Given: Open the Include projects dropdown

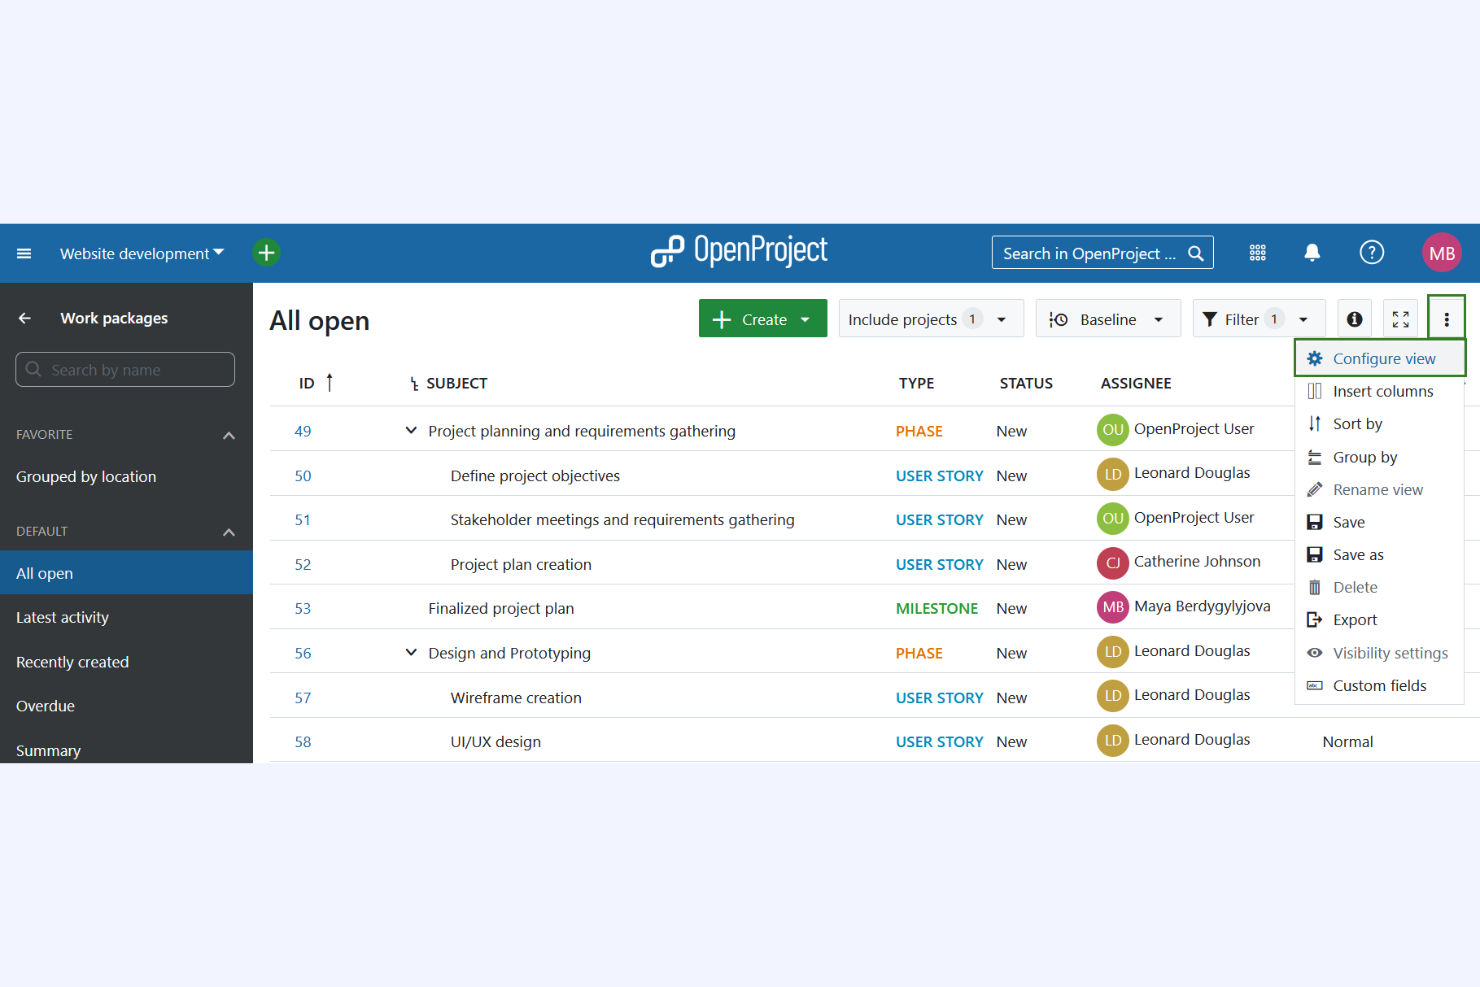Looking at the screenshot, I should tap(930, 319).
